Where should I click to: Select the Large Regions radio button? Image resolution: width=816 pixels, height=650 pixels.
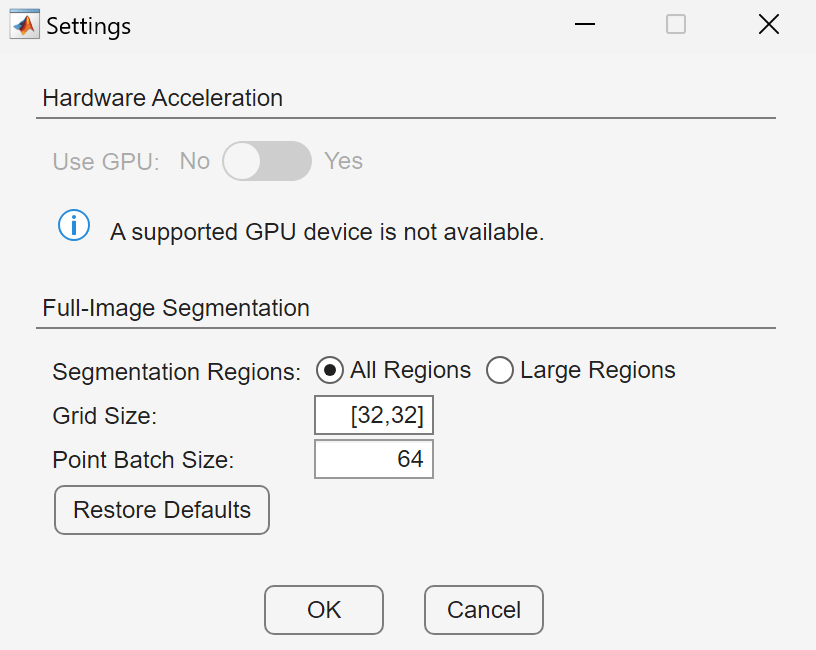(500, 371)
